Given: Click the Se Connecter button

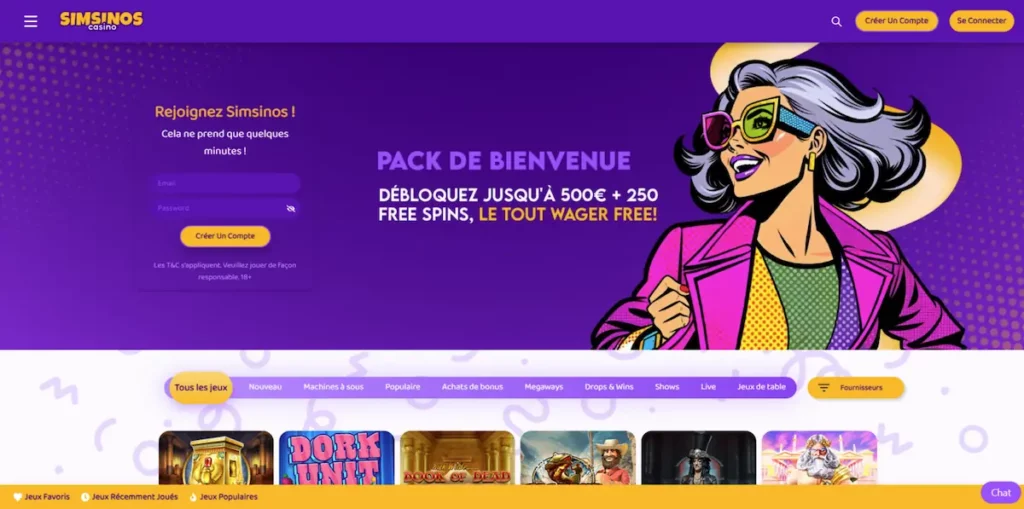Looking at the screenshot, I should pyautogui.click(x=981, y=21).
